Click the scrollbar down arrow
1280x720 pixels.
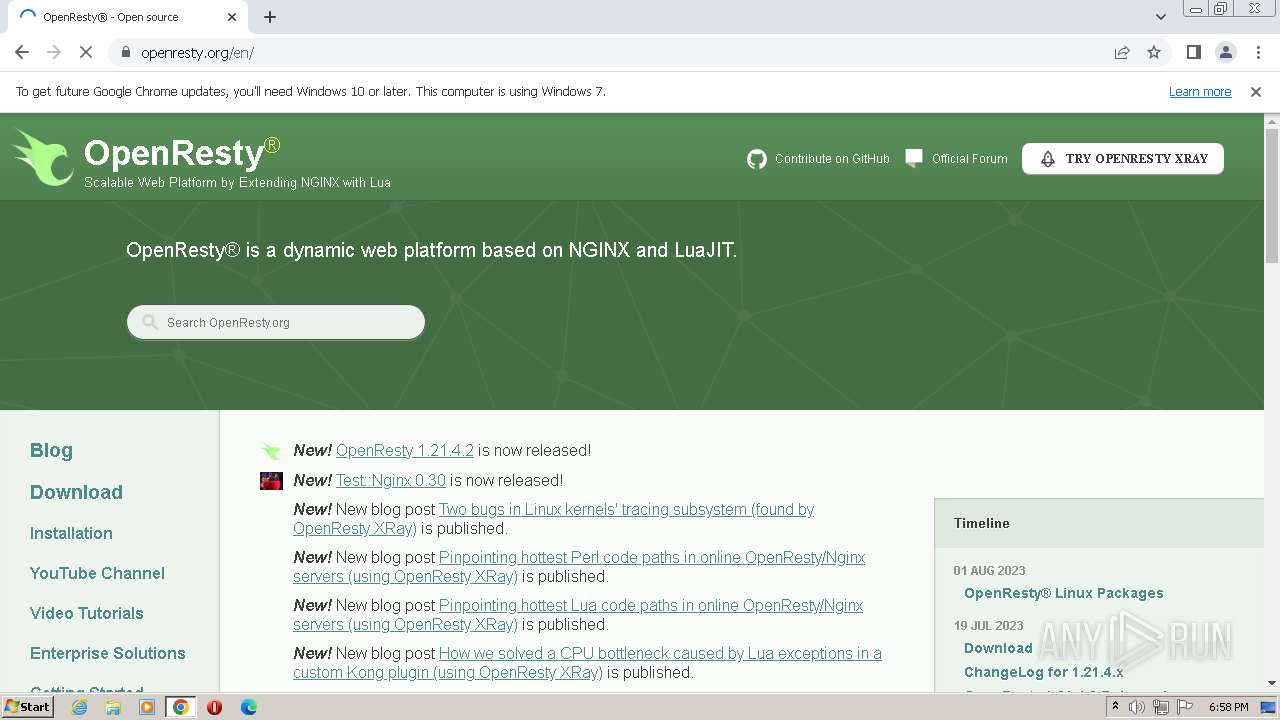(1272, 683)
